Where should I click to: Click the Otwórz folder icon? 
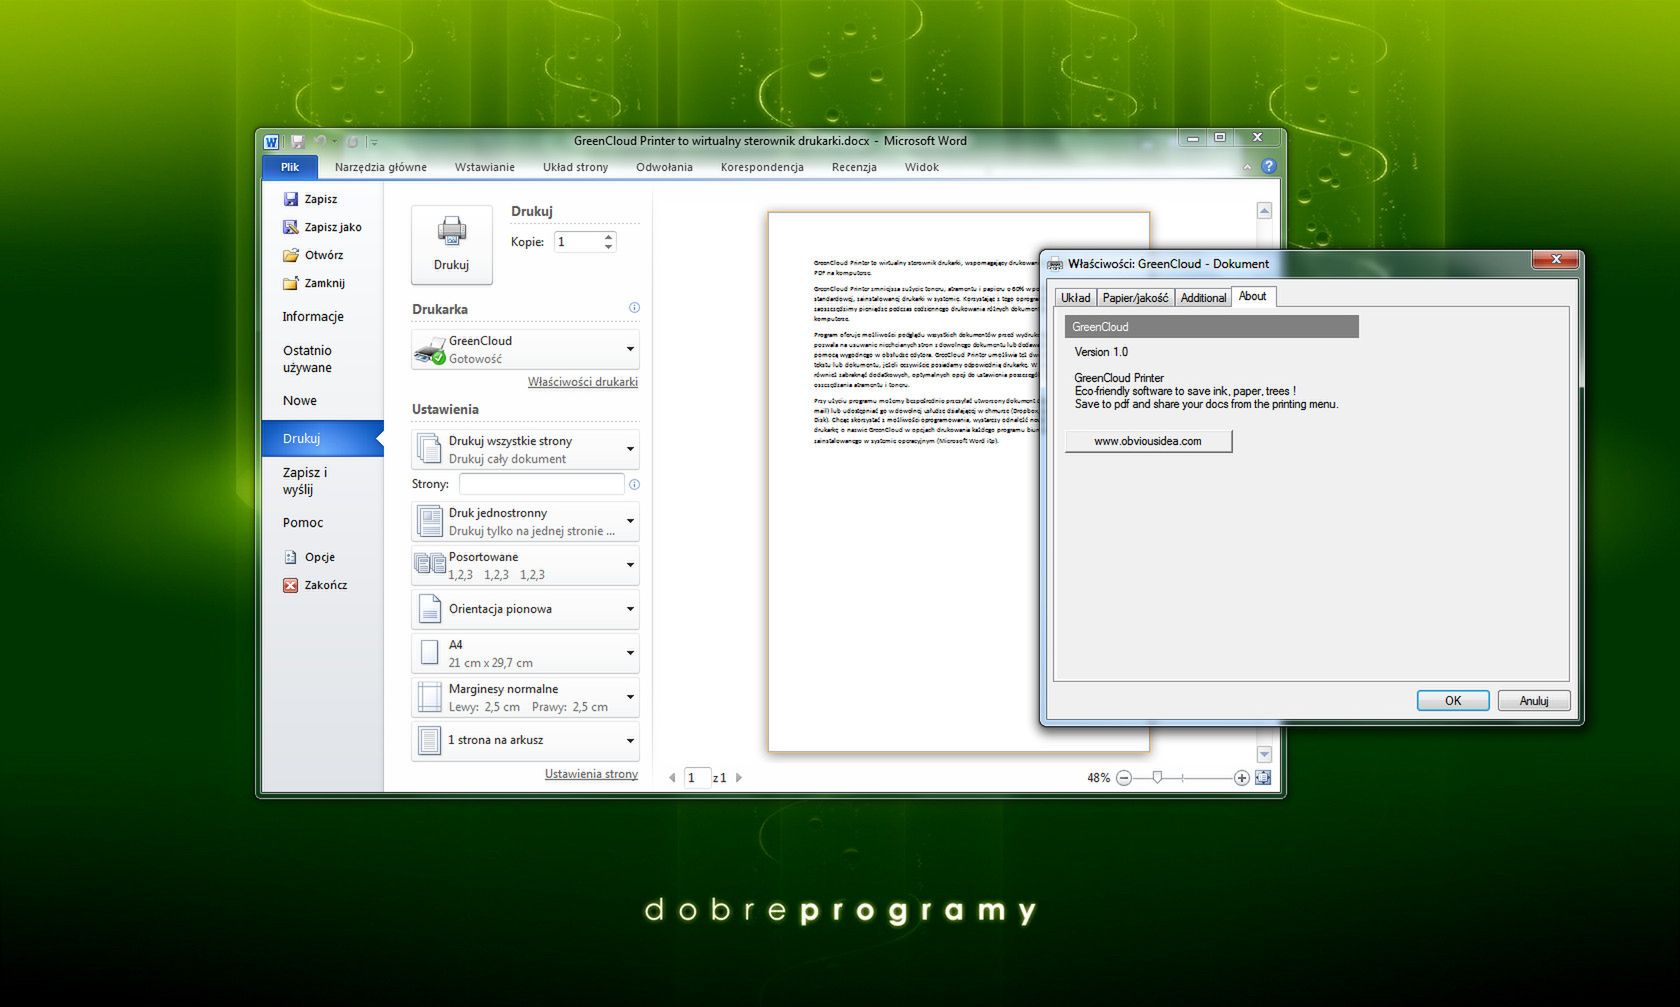pos(291,255)
